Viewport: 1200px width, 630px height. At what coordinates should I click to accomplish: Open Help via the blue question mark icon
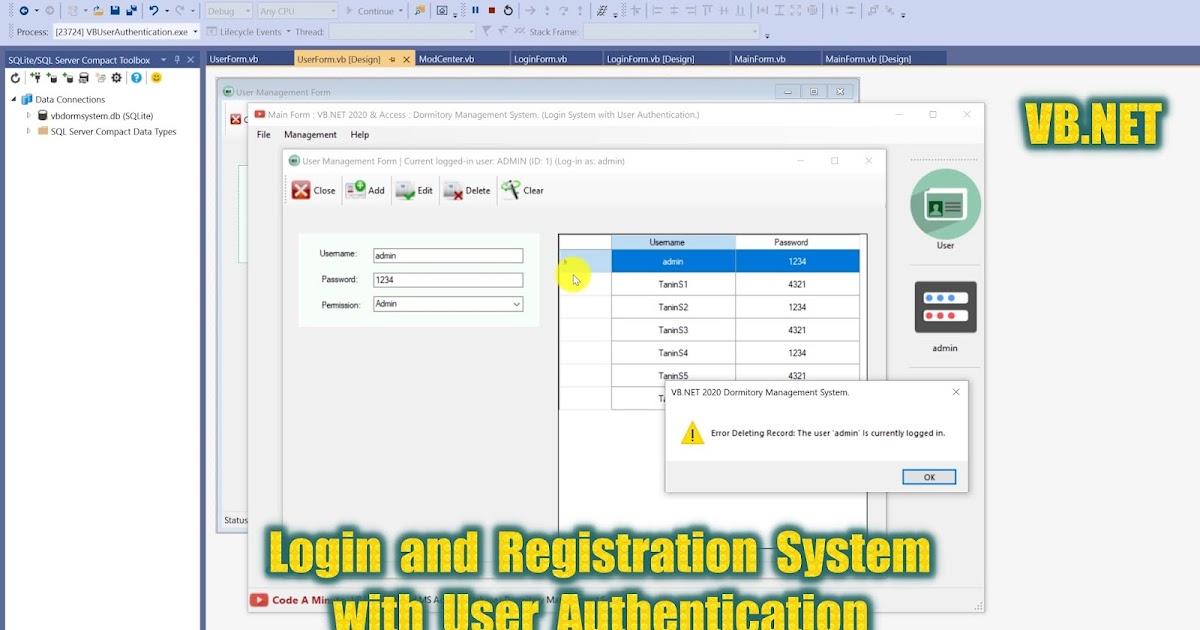(137, 78)
